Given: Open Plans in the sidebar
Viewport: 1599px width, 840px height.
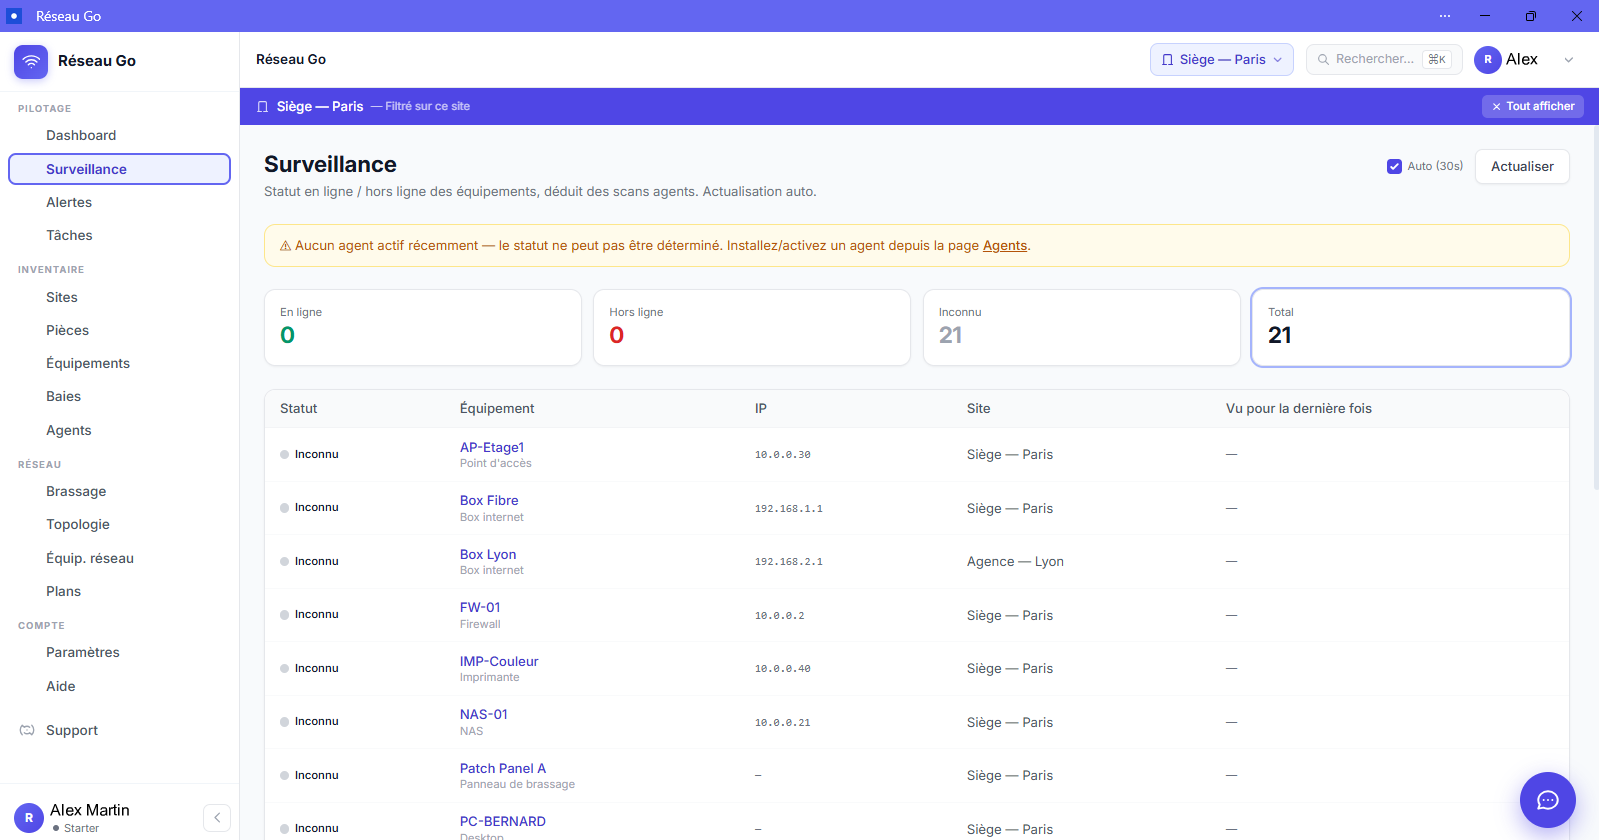Looking at the screenshot, I should tap(119, 592).
